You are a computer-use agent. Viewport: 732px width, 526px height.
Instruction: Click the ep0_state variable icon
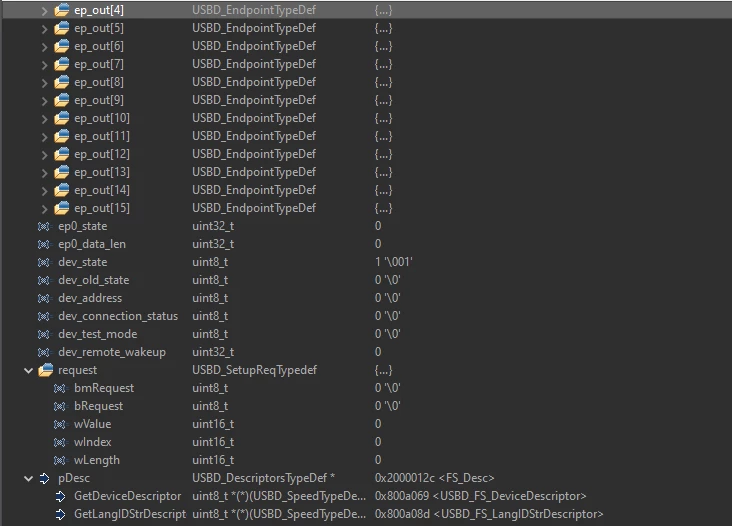tap(44, 226)
